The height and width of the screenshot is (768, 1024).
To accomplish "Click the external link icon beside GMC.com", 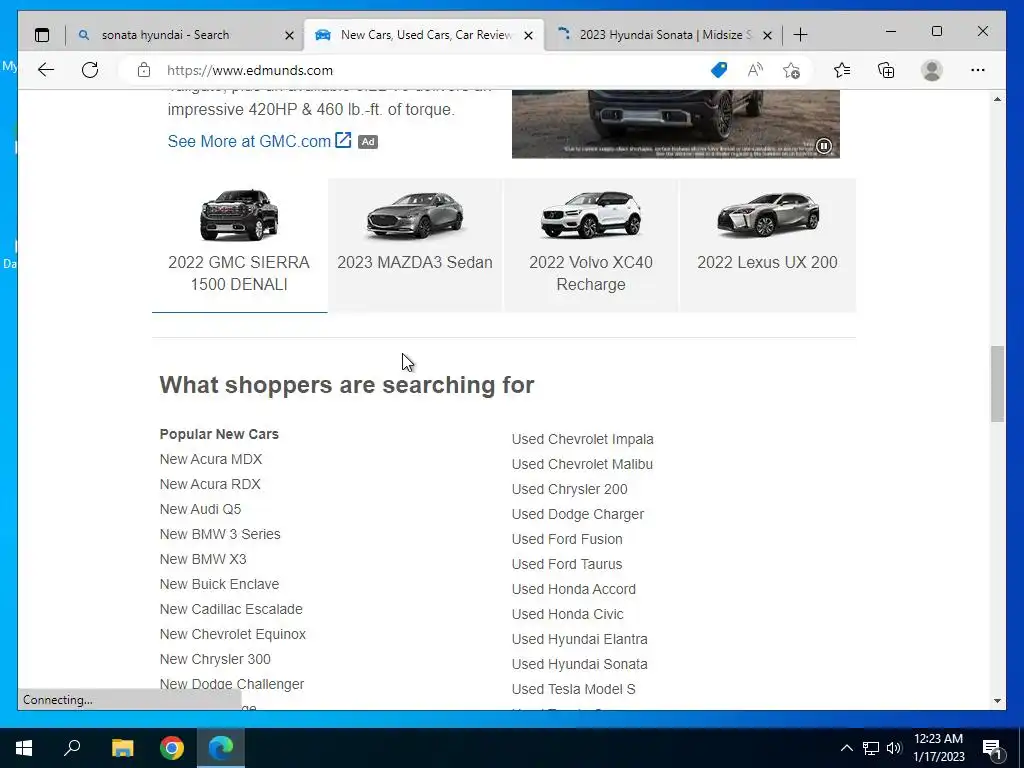I will pyautogui.click(x=343, y=140).
